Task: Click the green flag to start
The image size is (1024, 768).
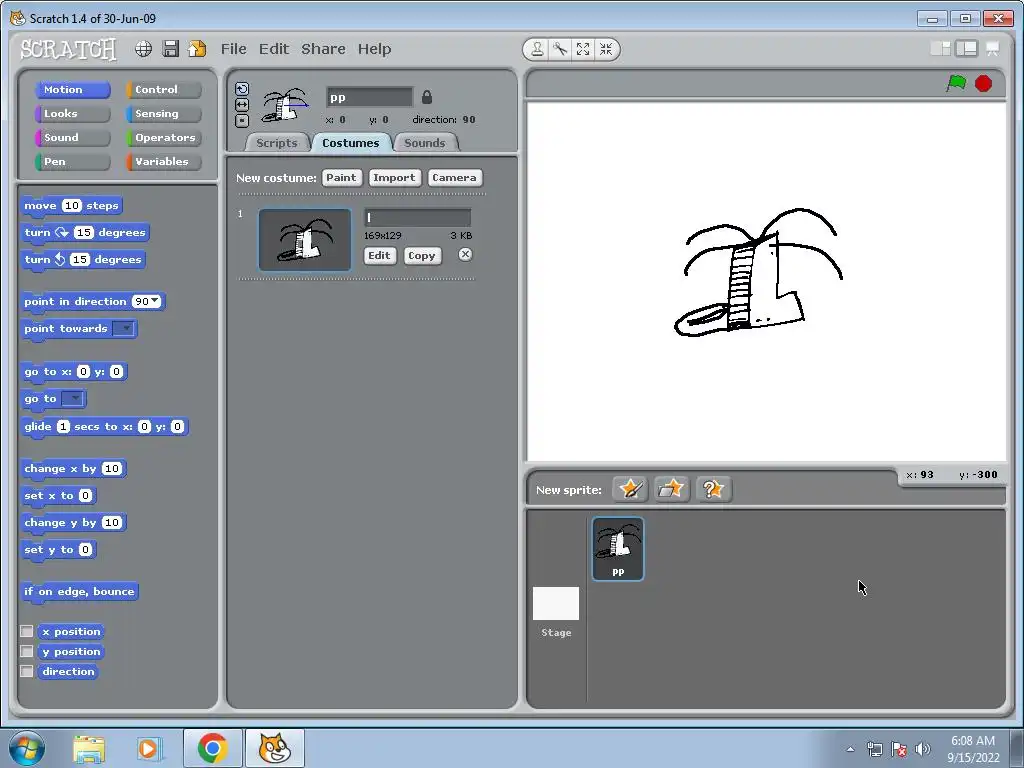Action: click(x=956, y=84)
